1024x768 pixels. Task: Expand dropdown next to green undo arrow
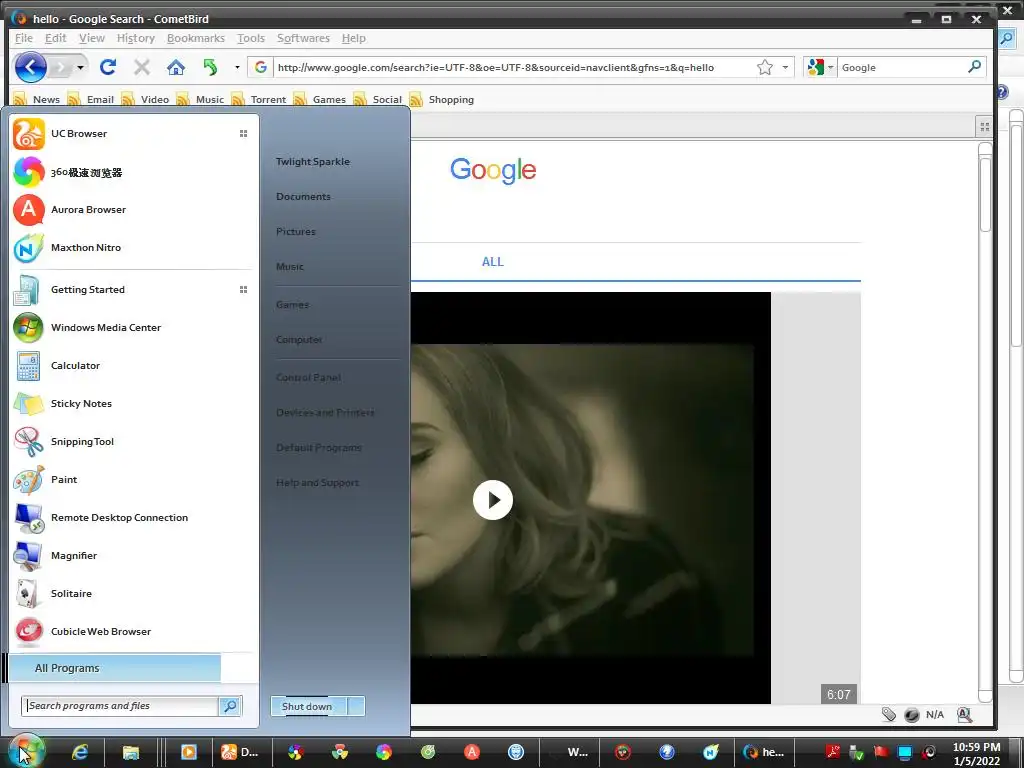pos(237,67)
